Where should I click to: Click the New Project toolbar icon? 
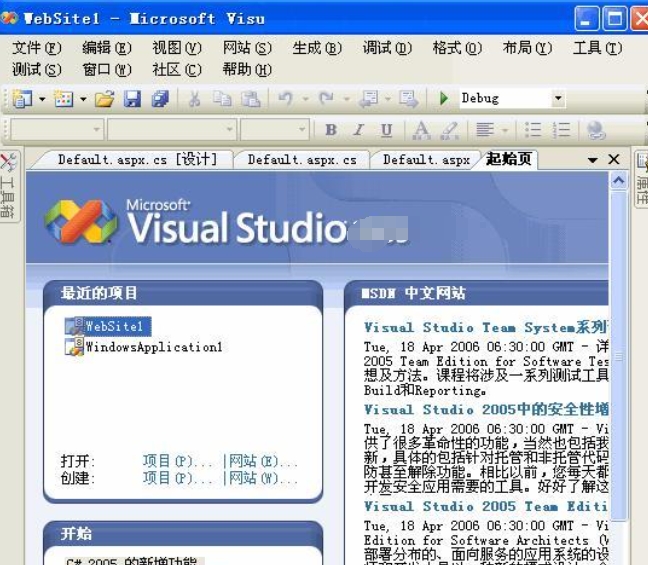point(21,99)
